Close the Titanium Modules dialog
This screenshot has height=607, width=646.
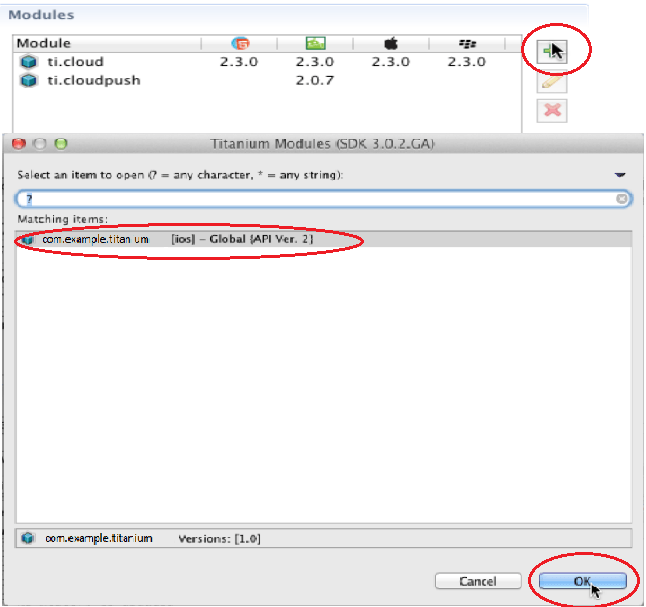19,144
